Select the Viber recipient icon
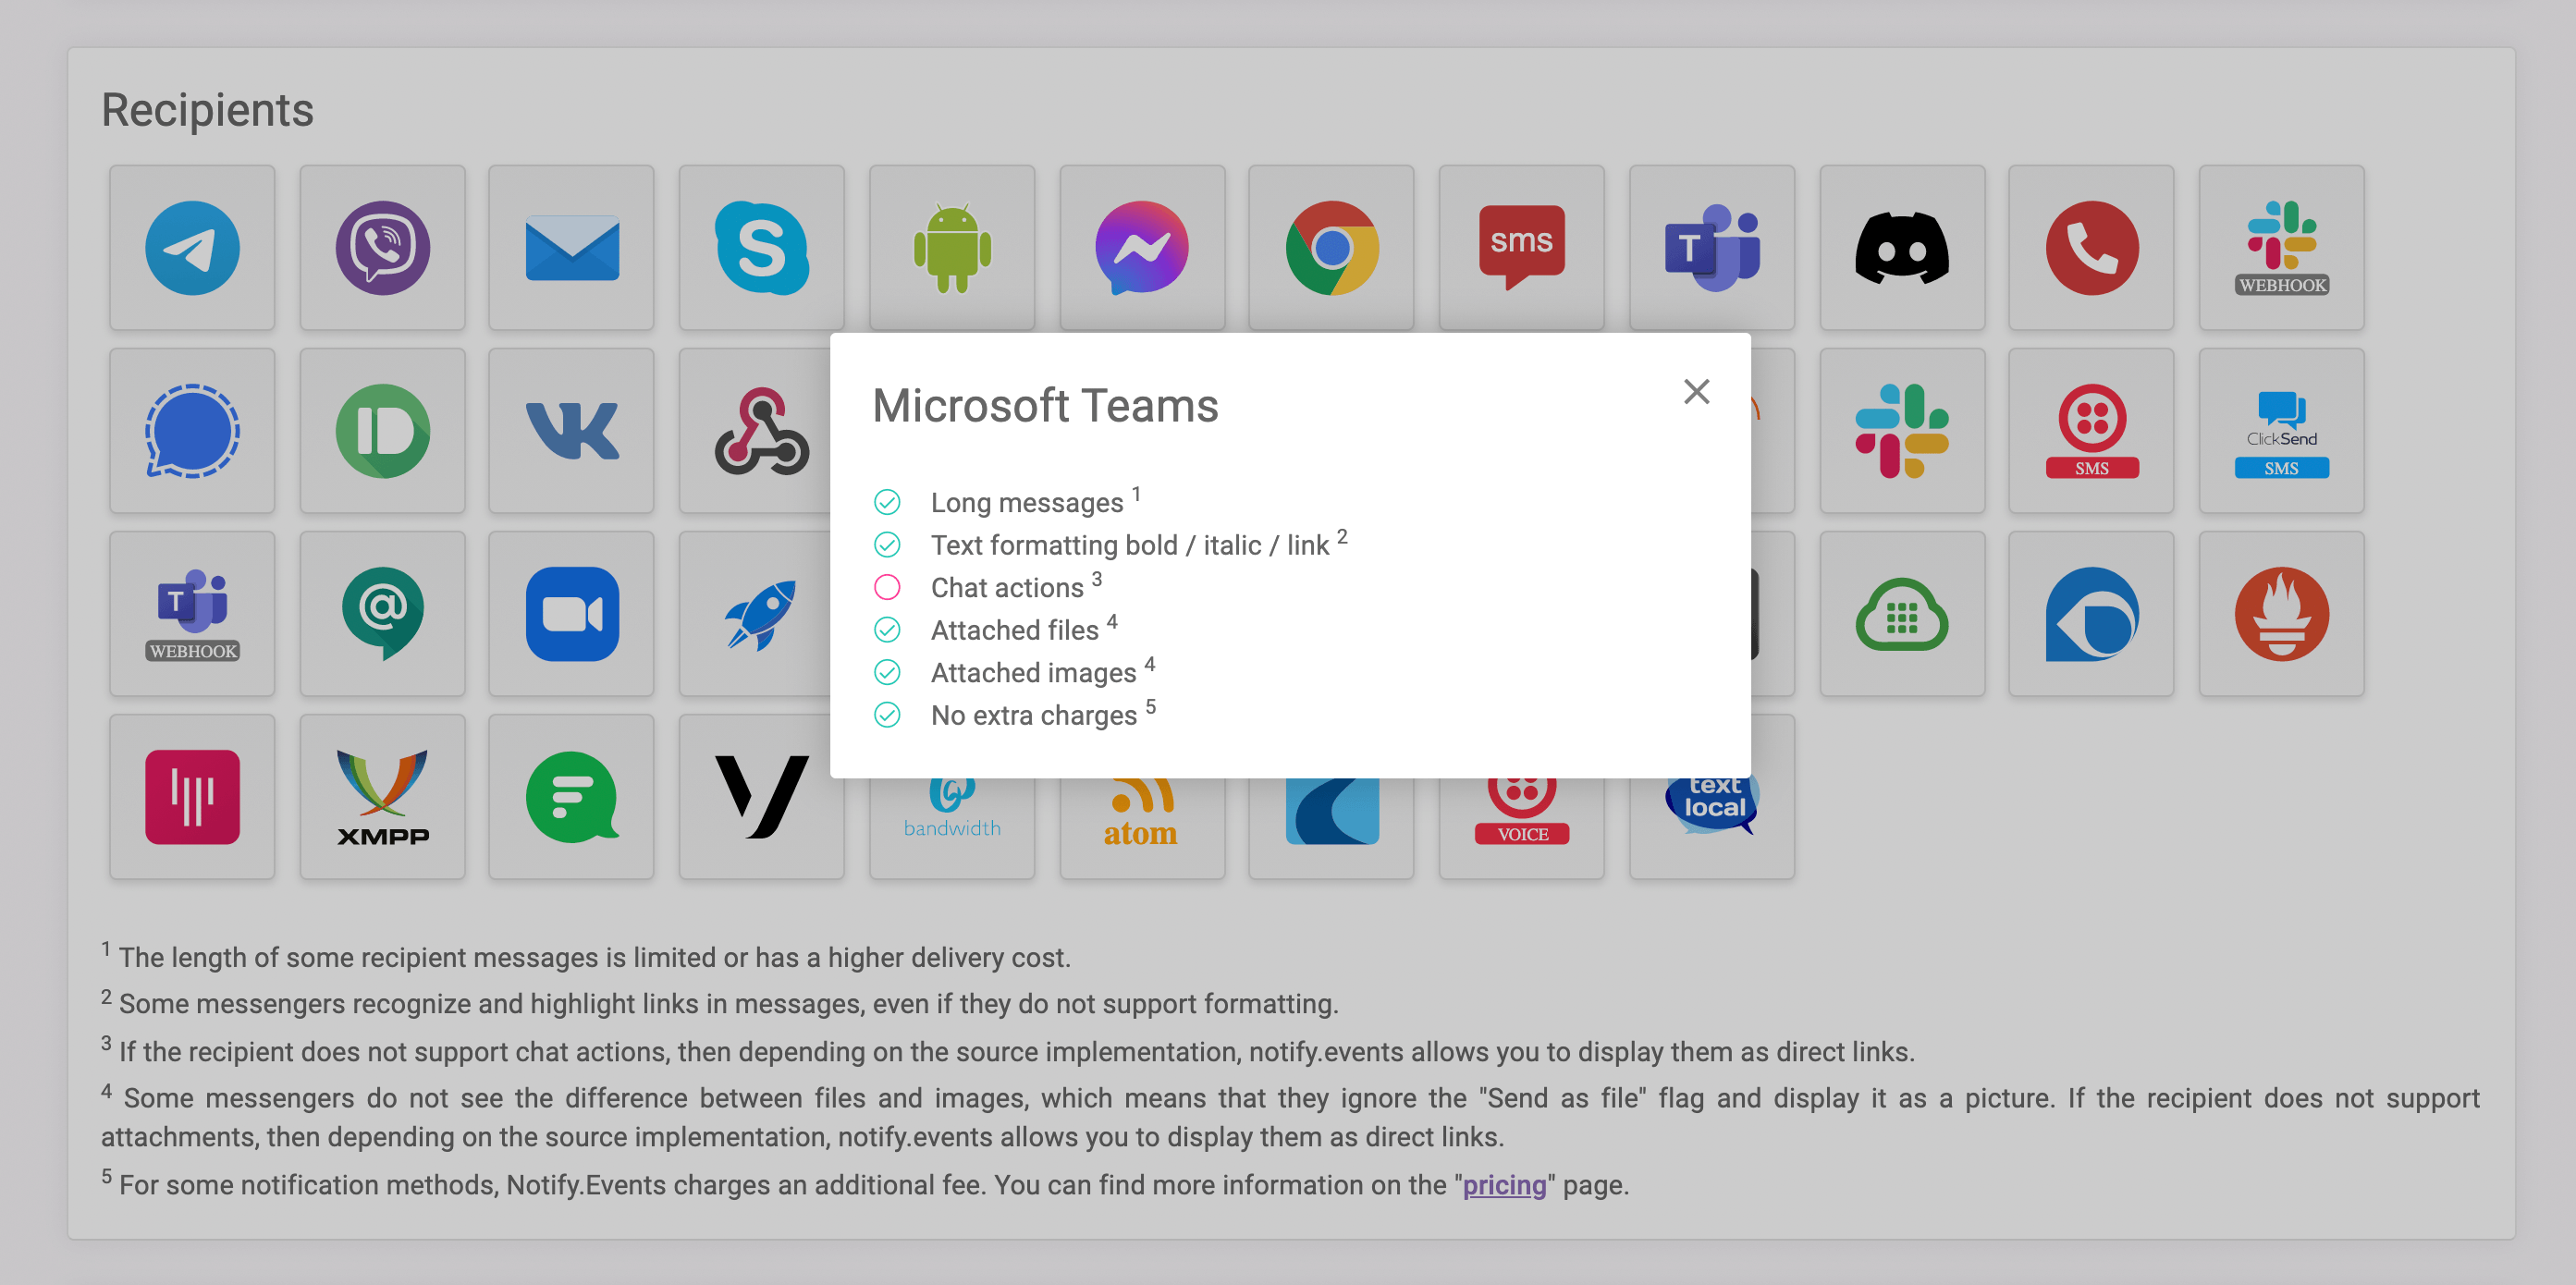 381,247
